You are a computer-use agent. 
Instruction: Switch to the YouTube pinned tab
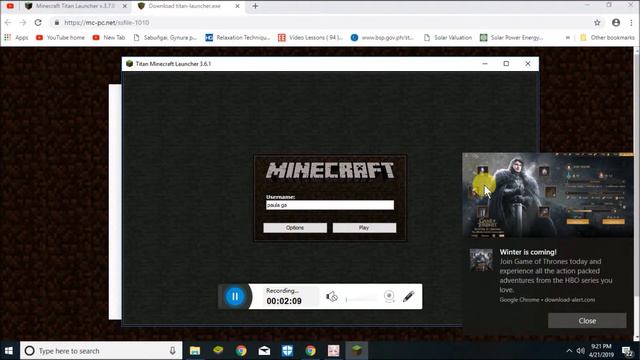tap(10, 6)
